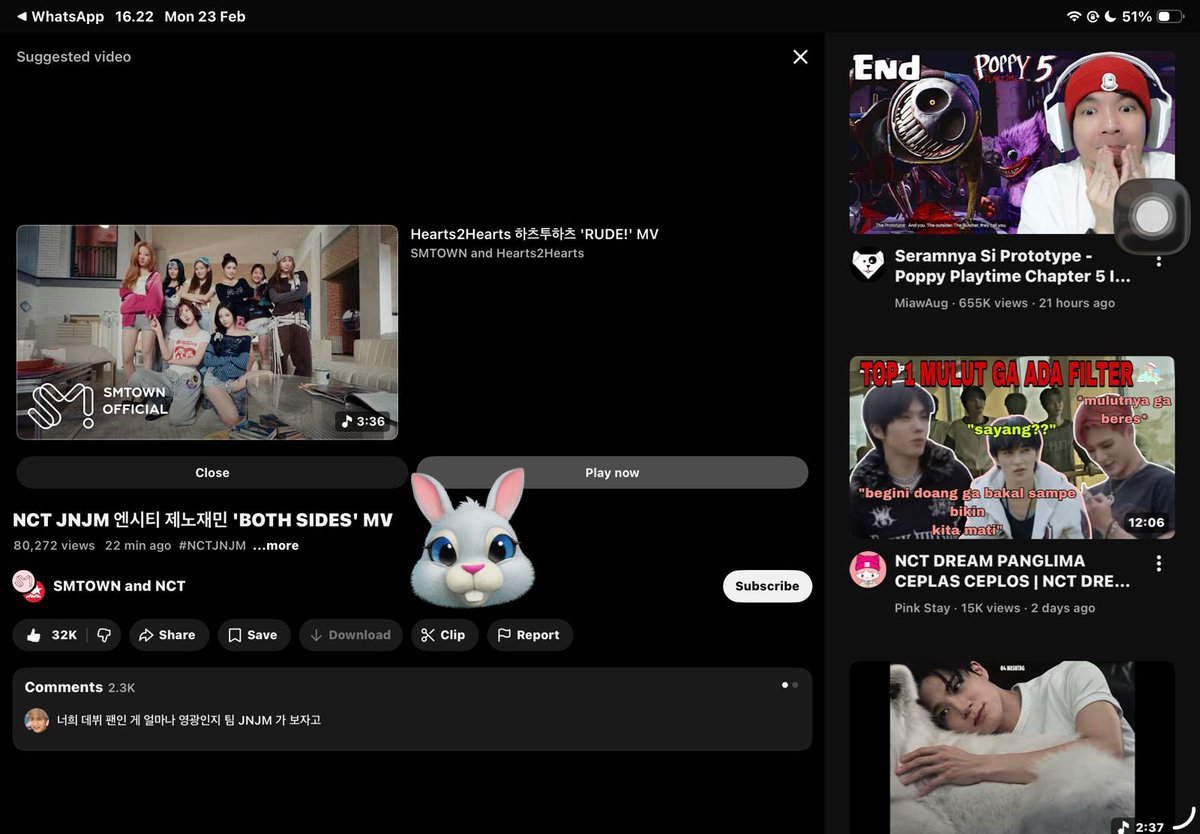The height and width of the screenshot is (834, 1200).
Task: Tap the video title BOTH SIDES MV
Action: coord(202,520)
